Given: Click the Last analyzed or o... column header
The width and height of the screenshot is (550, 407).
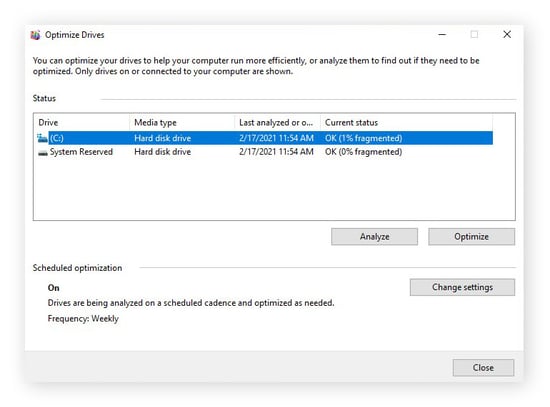Looking at the screenshot, I should (277, 122).
